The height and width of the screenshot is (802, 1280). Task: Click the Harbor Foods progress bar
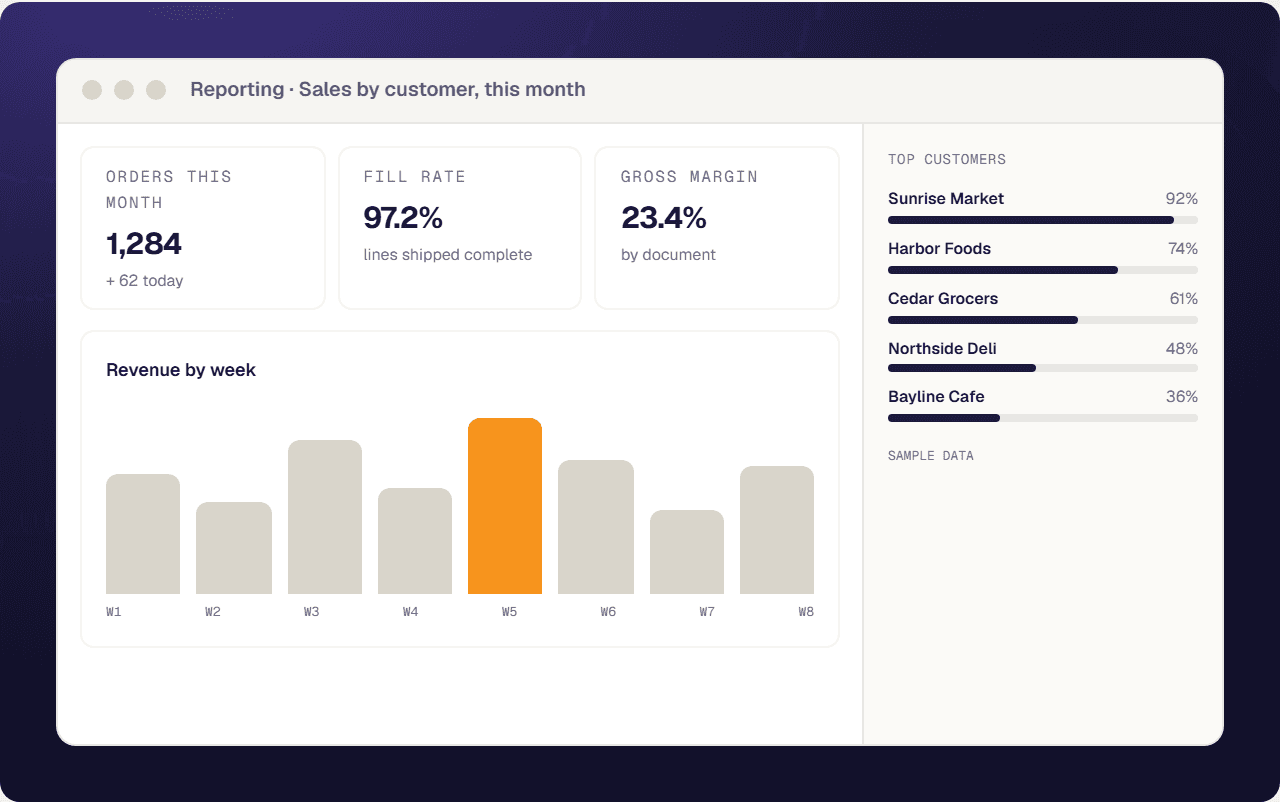pos(1043,270)
